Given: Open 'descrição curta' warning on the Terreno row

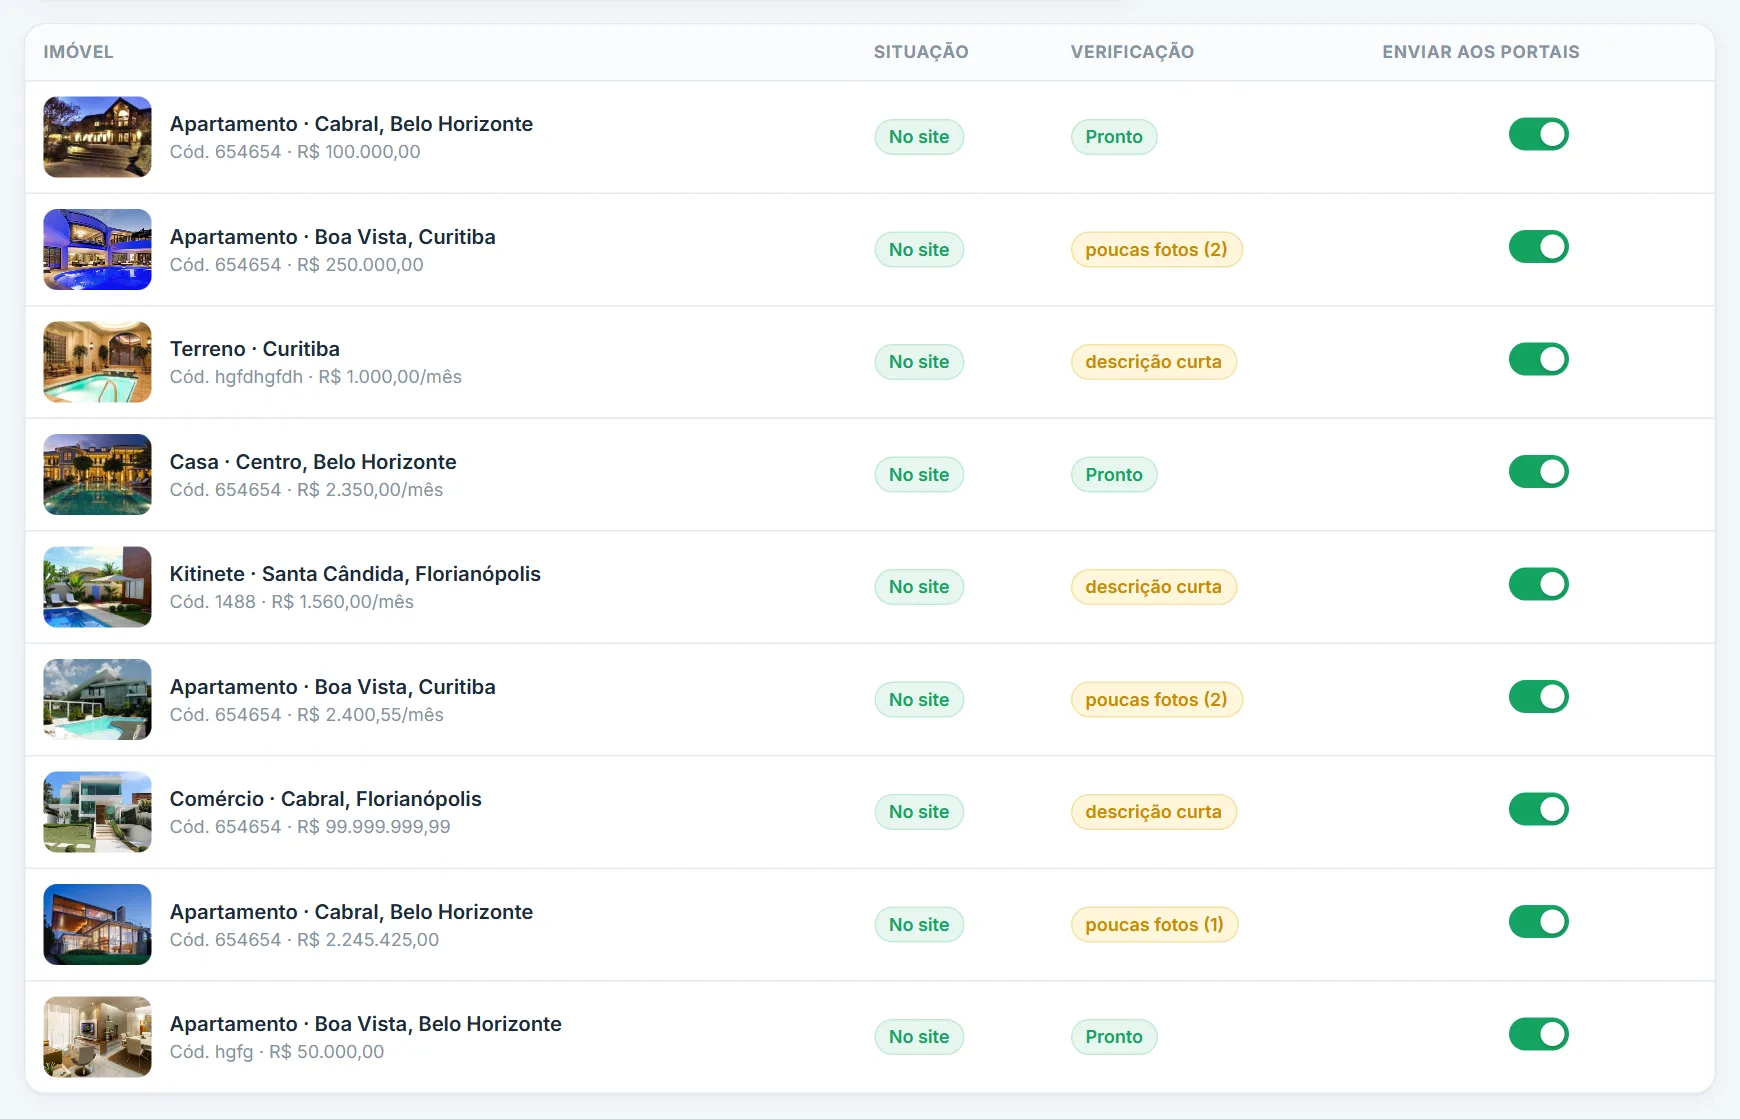Looking at the screenshot, I should tap(1153, 362).
